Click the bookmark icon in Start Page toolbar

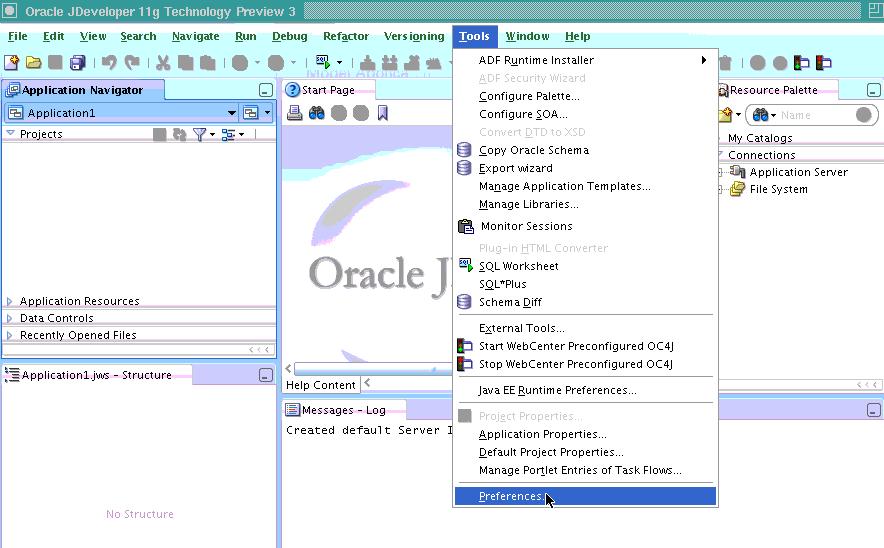[383, 113]
